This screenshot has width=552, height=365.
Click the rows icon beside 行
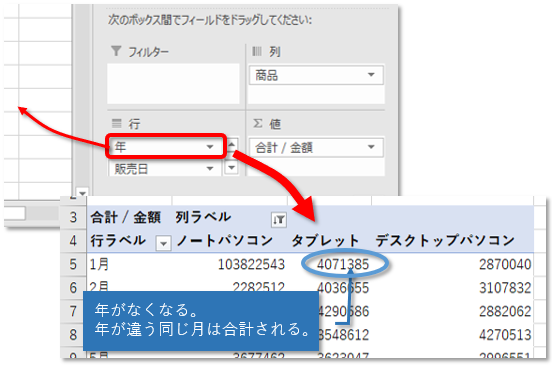[x=117, y=123]
